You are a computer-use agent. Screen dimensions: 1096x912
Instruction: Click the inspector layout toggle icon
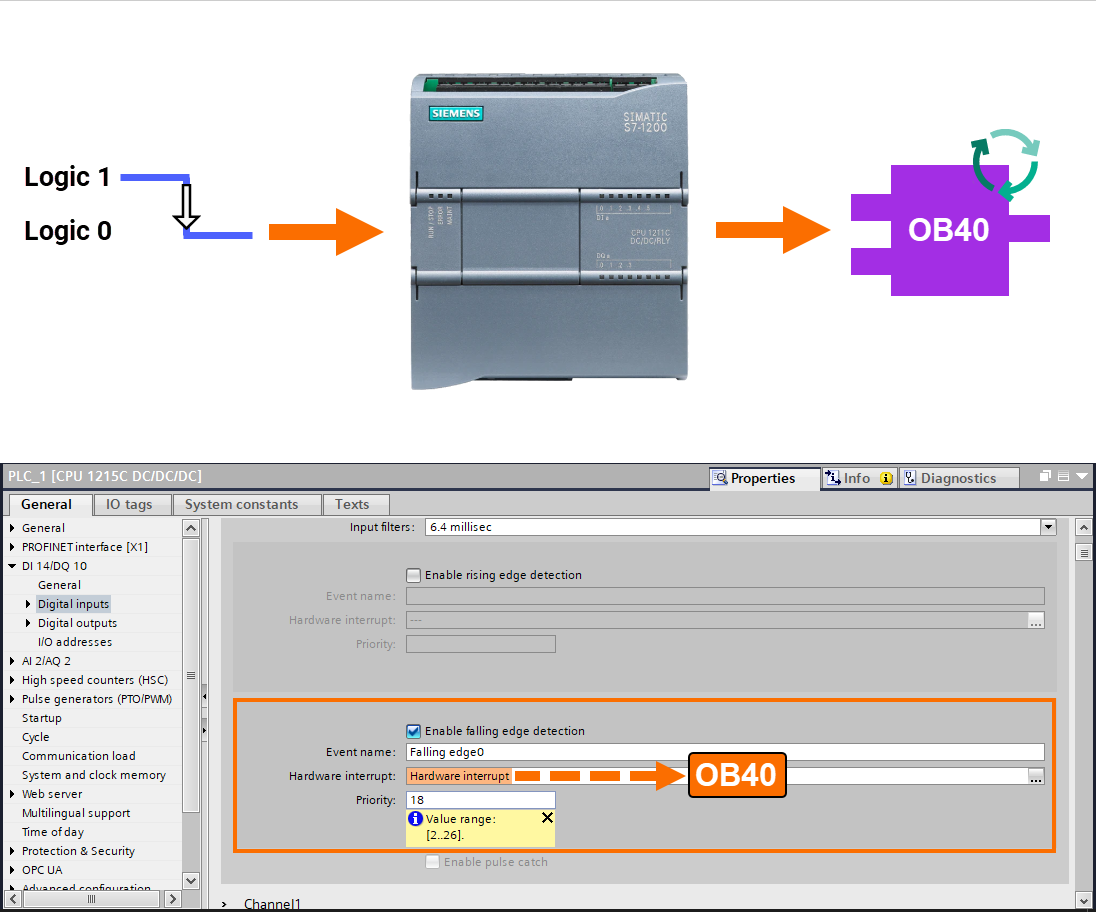pos(1063,476)
